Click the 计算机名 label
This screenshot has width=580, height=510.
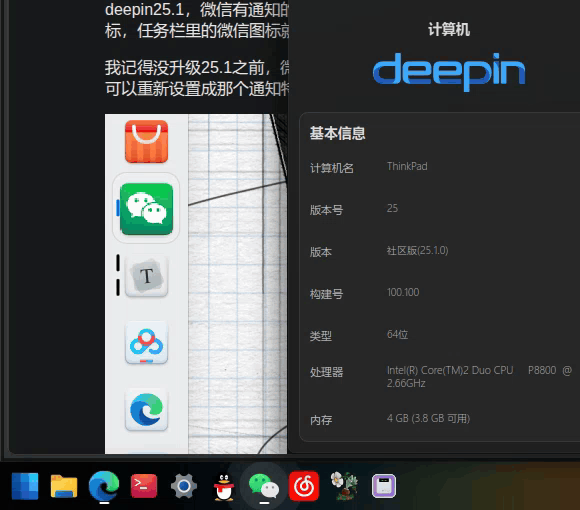(332, 168)
